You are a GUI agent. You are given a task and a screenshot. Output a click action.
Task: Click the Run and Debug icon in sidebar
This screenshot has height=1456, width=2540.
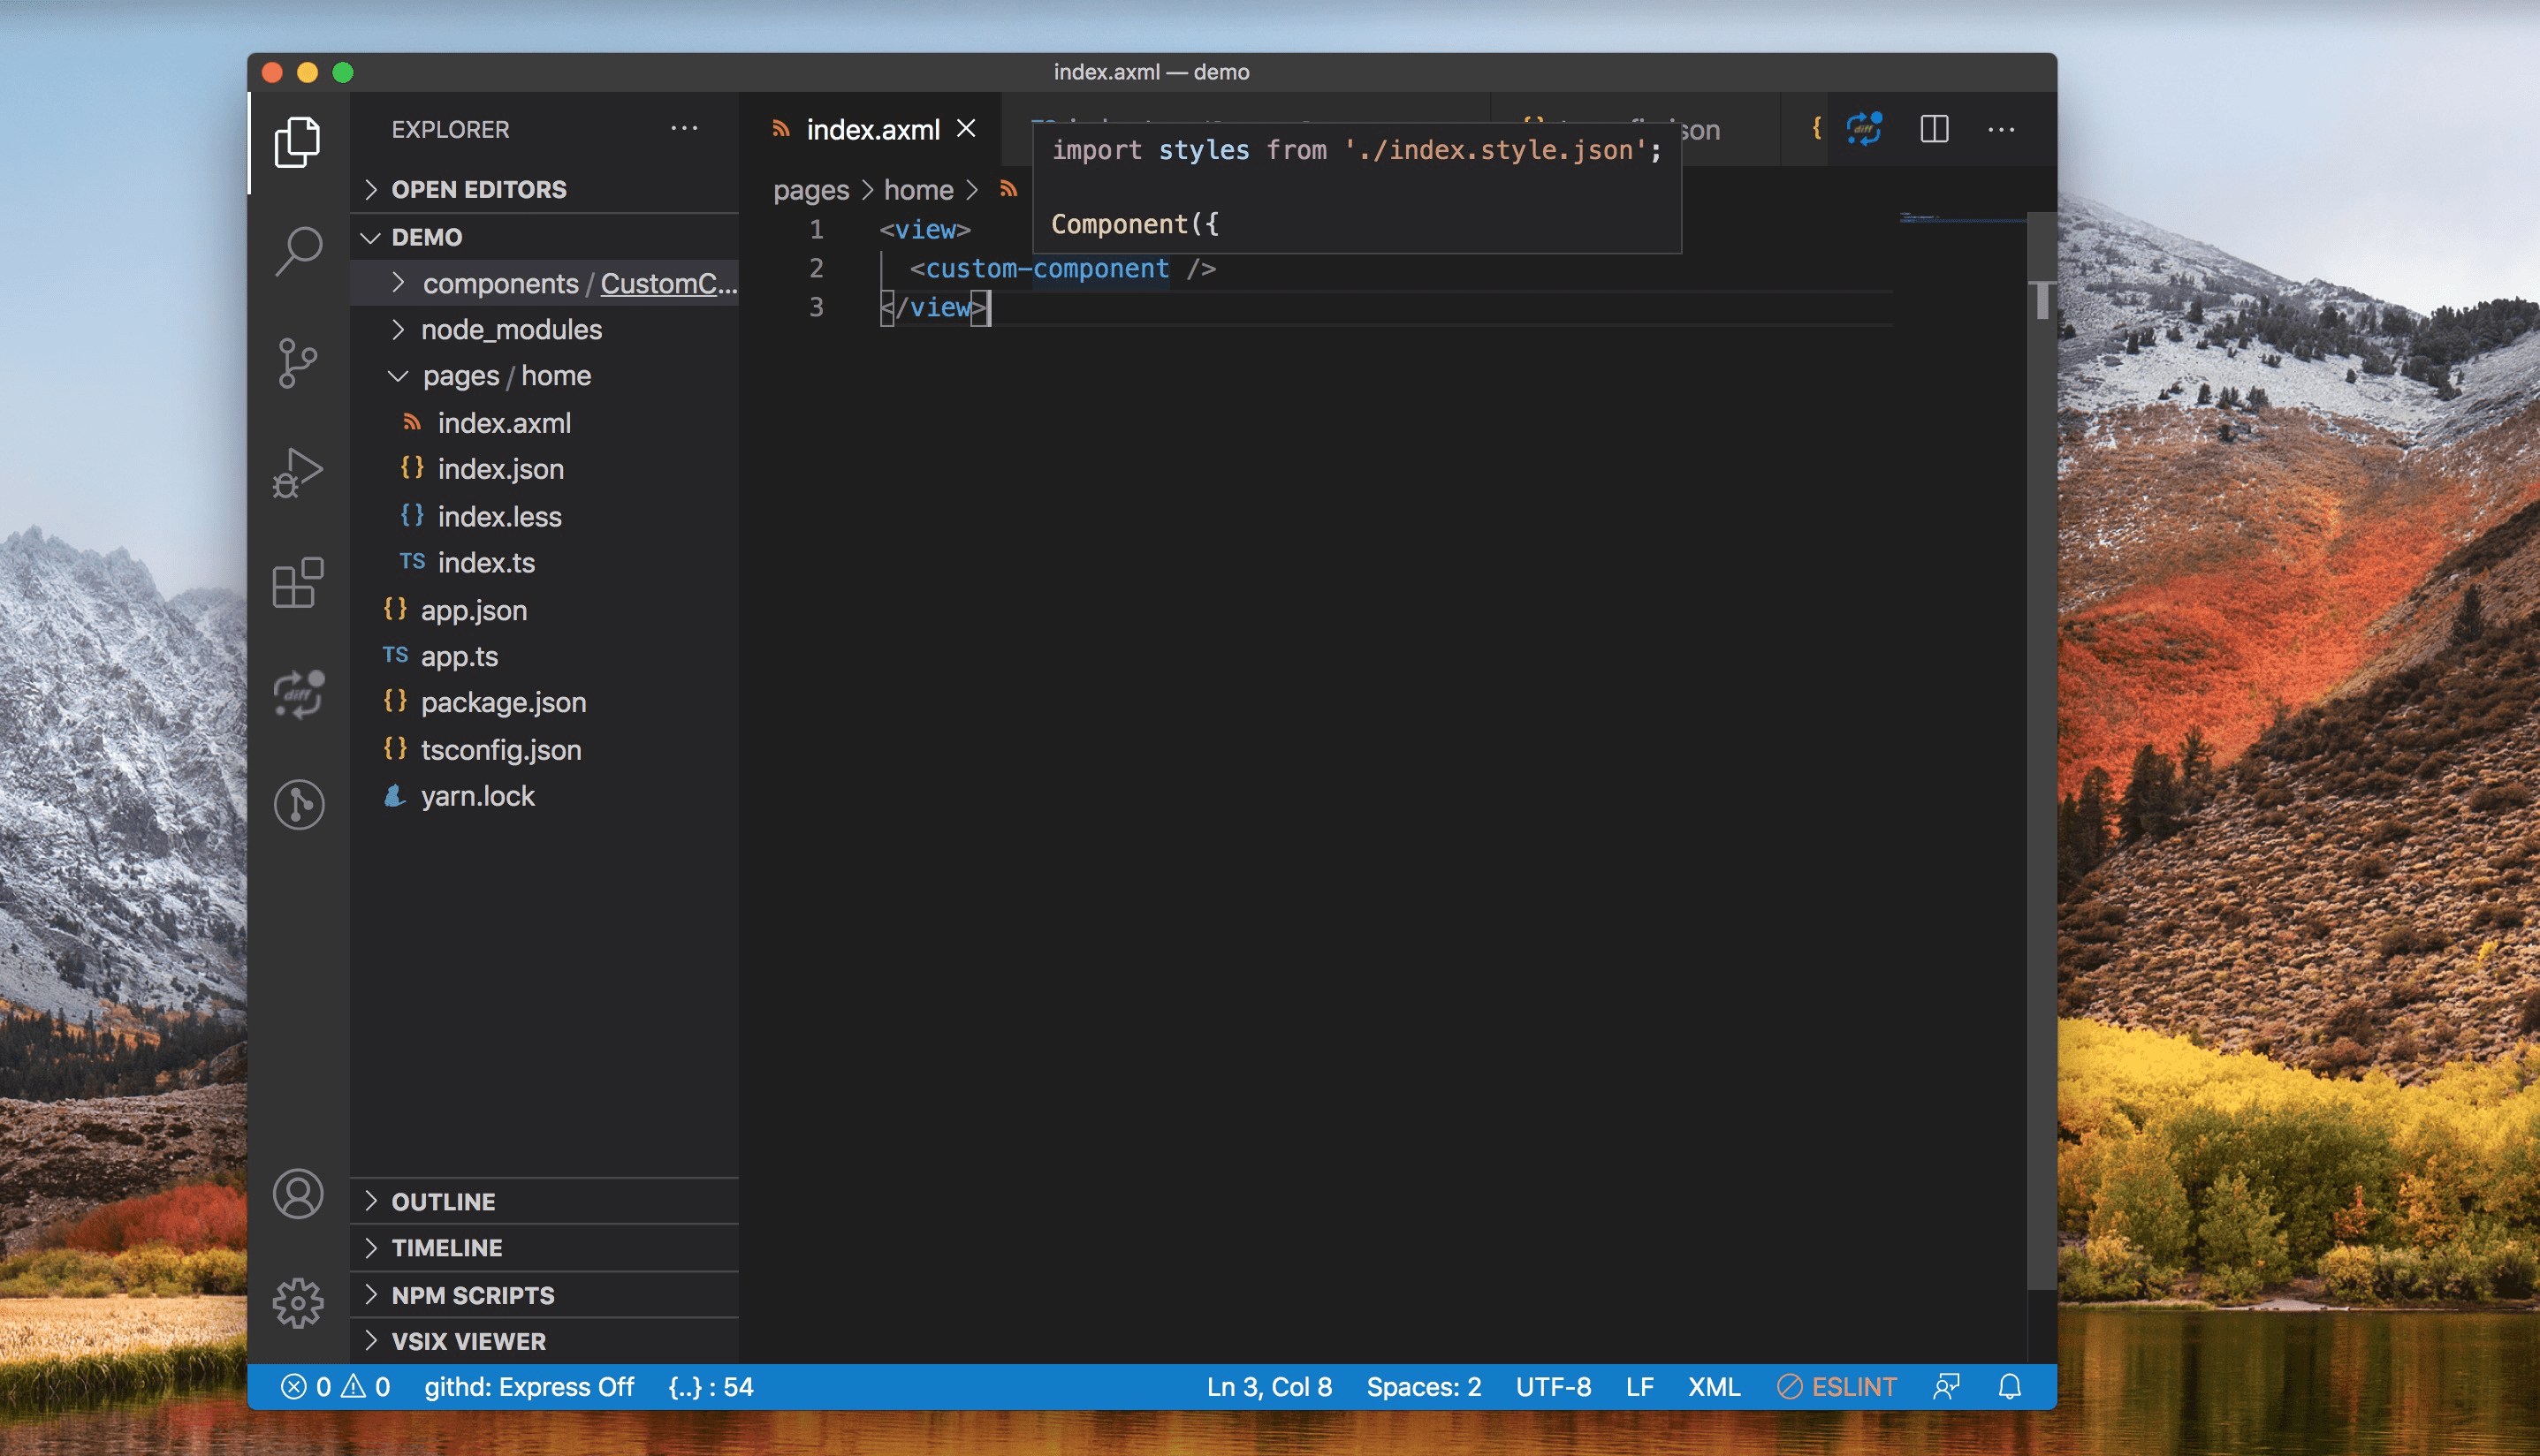coord(297,471)
